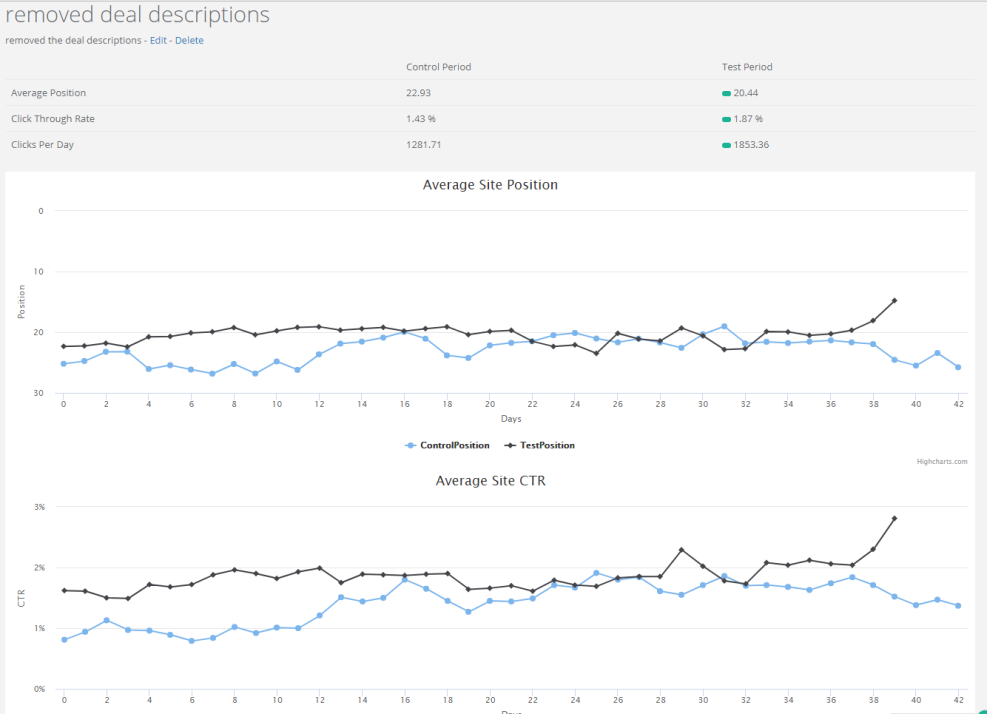Select the 'Test Period' column header
The image size is (987, 714).
747,67
